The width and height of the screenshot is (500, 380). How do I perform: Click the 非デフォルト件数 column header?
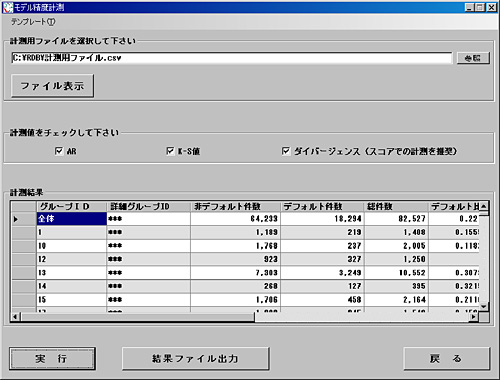235,206
